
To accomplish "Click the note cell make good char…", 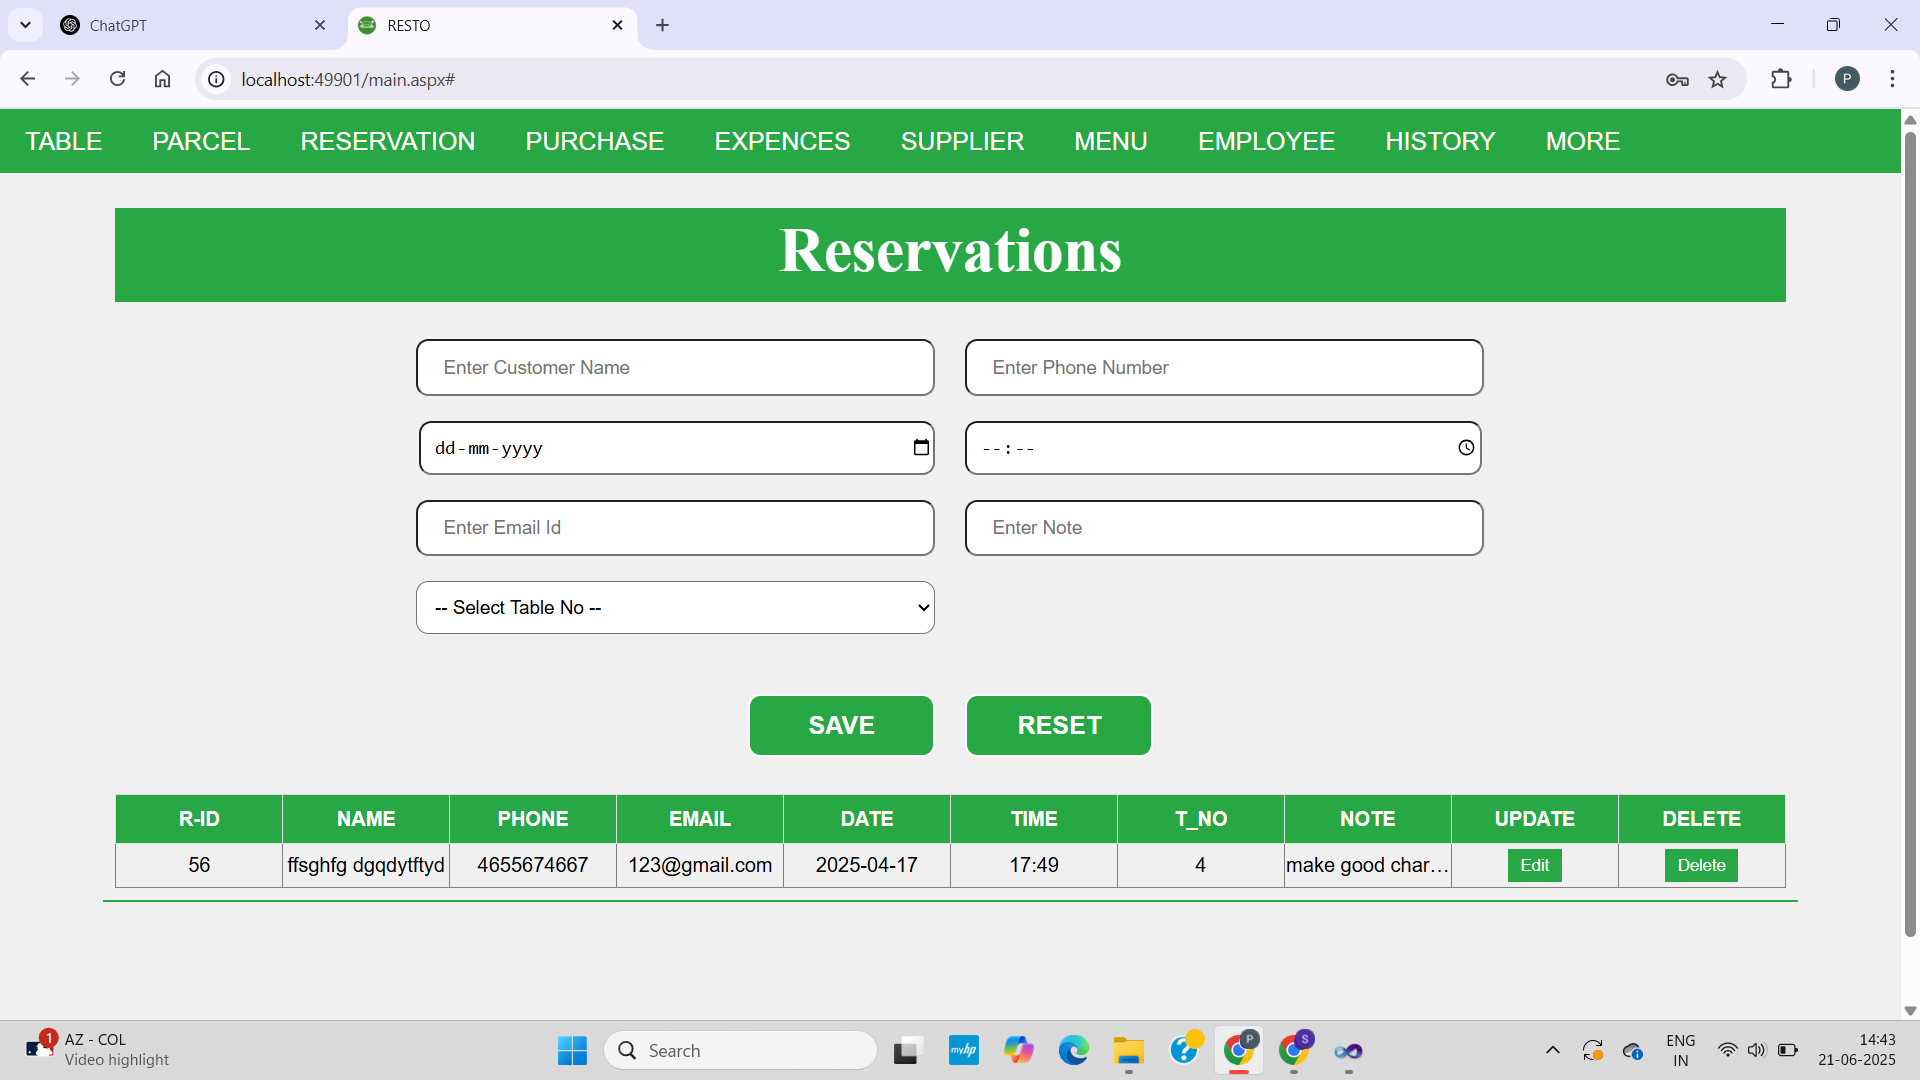I will point(1368,865).
